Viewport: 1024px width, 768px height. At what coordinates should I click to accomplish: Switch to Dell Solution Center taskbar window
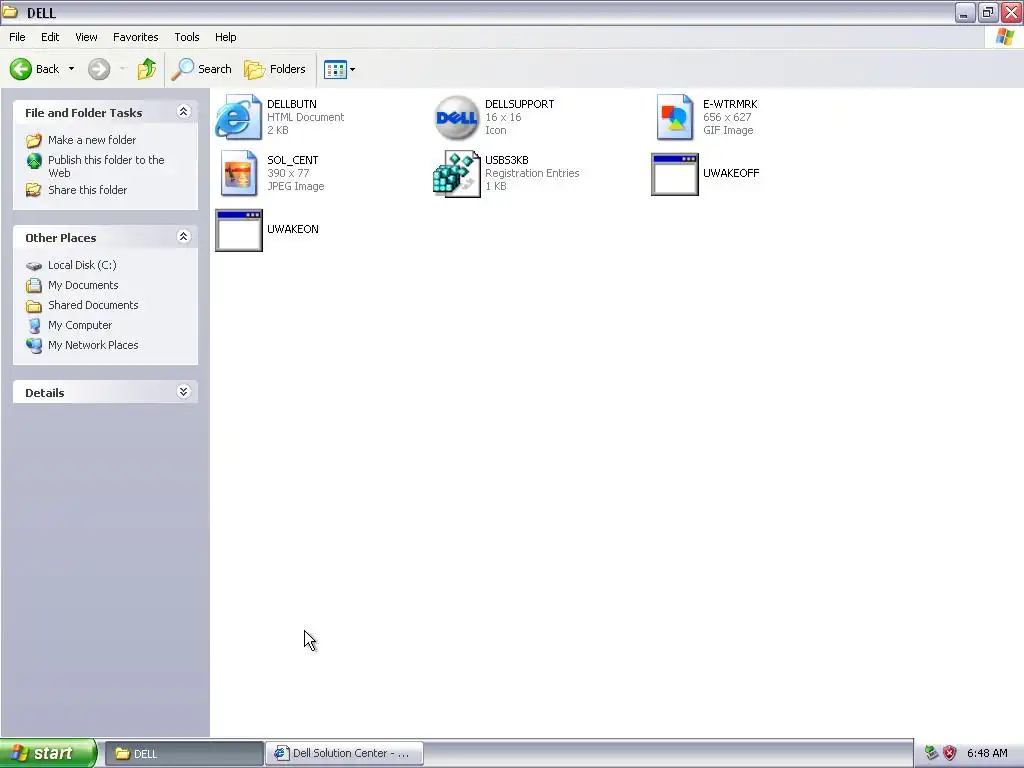tap(344, 753)
